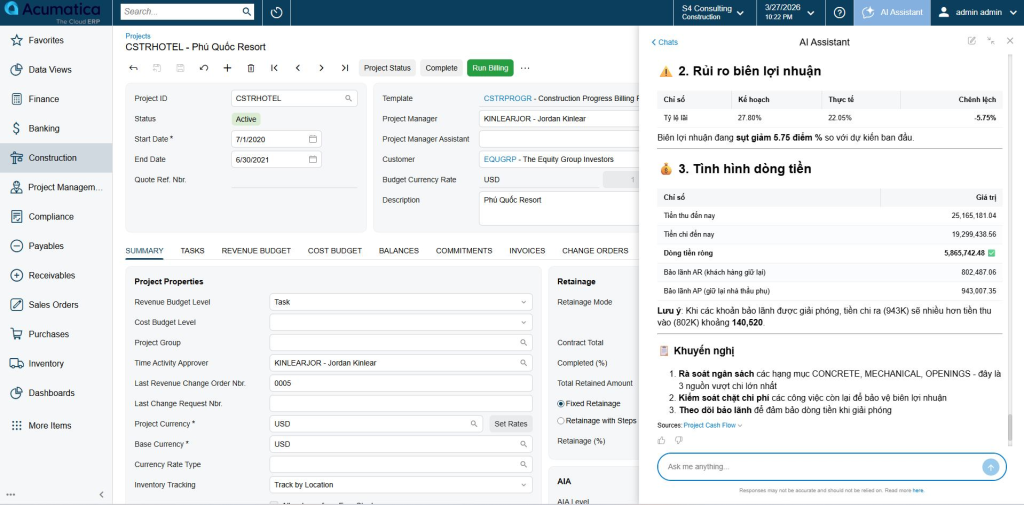Open the Purchases workspace
This screenshot has width=1024, height=505.
(56, 334)
